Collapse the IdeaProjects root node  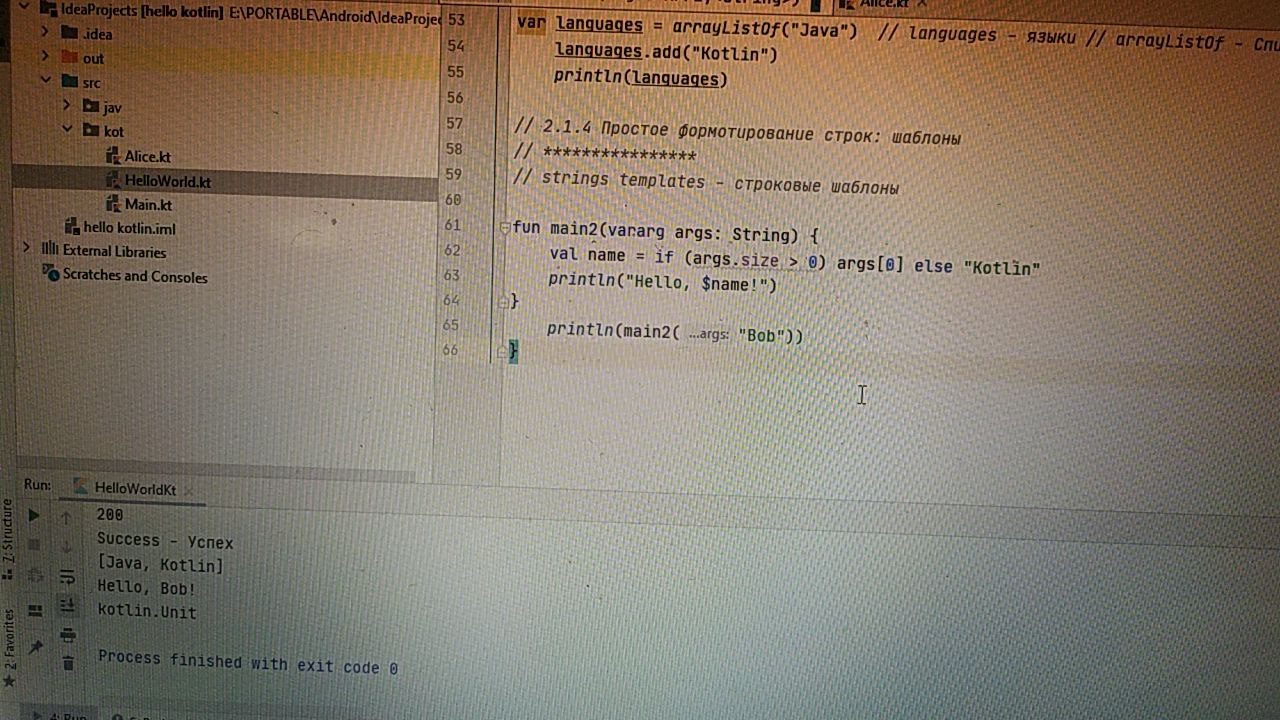pos(23,8)
